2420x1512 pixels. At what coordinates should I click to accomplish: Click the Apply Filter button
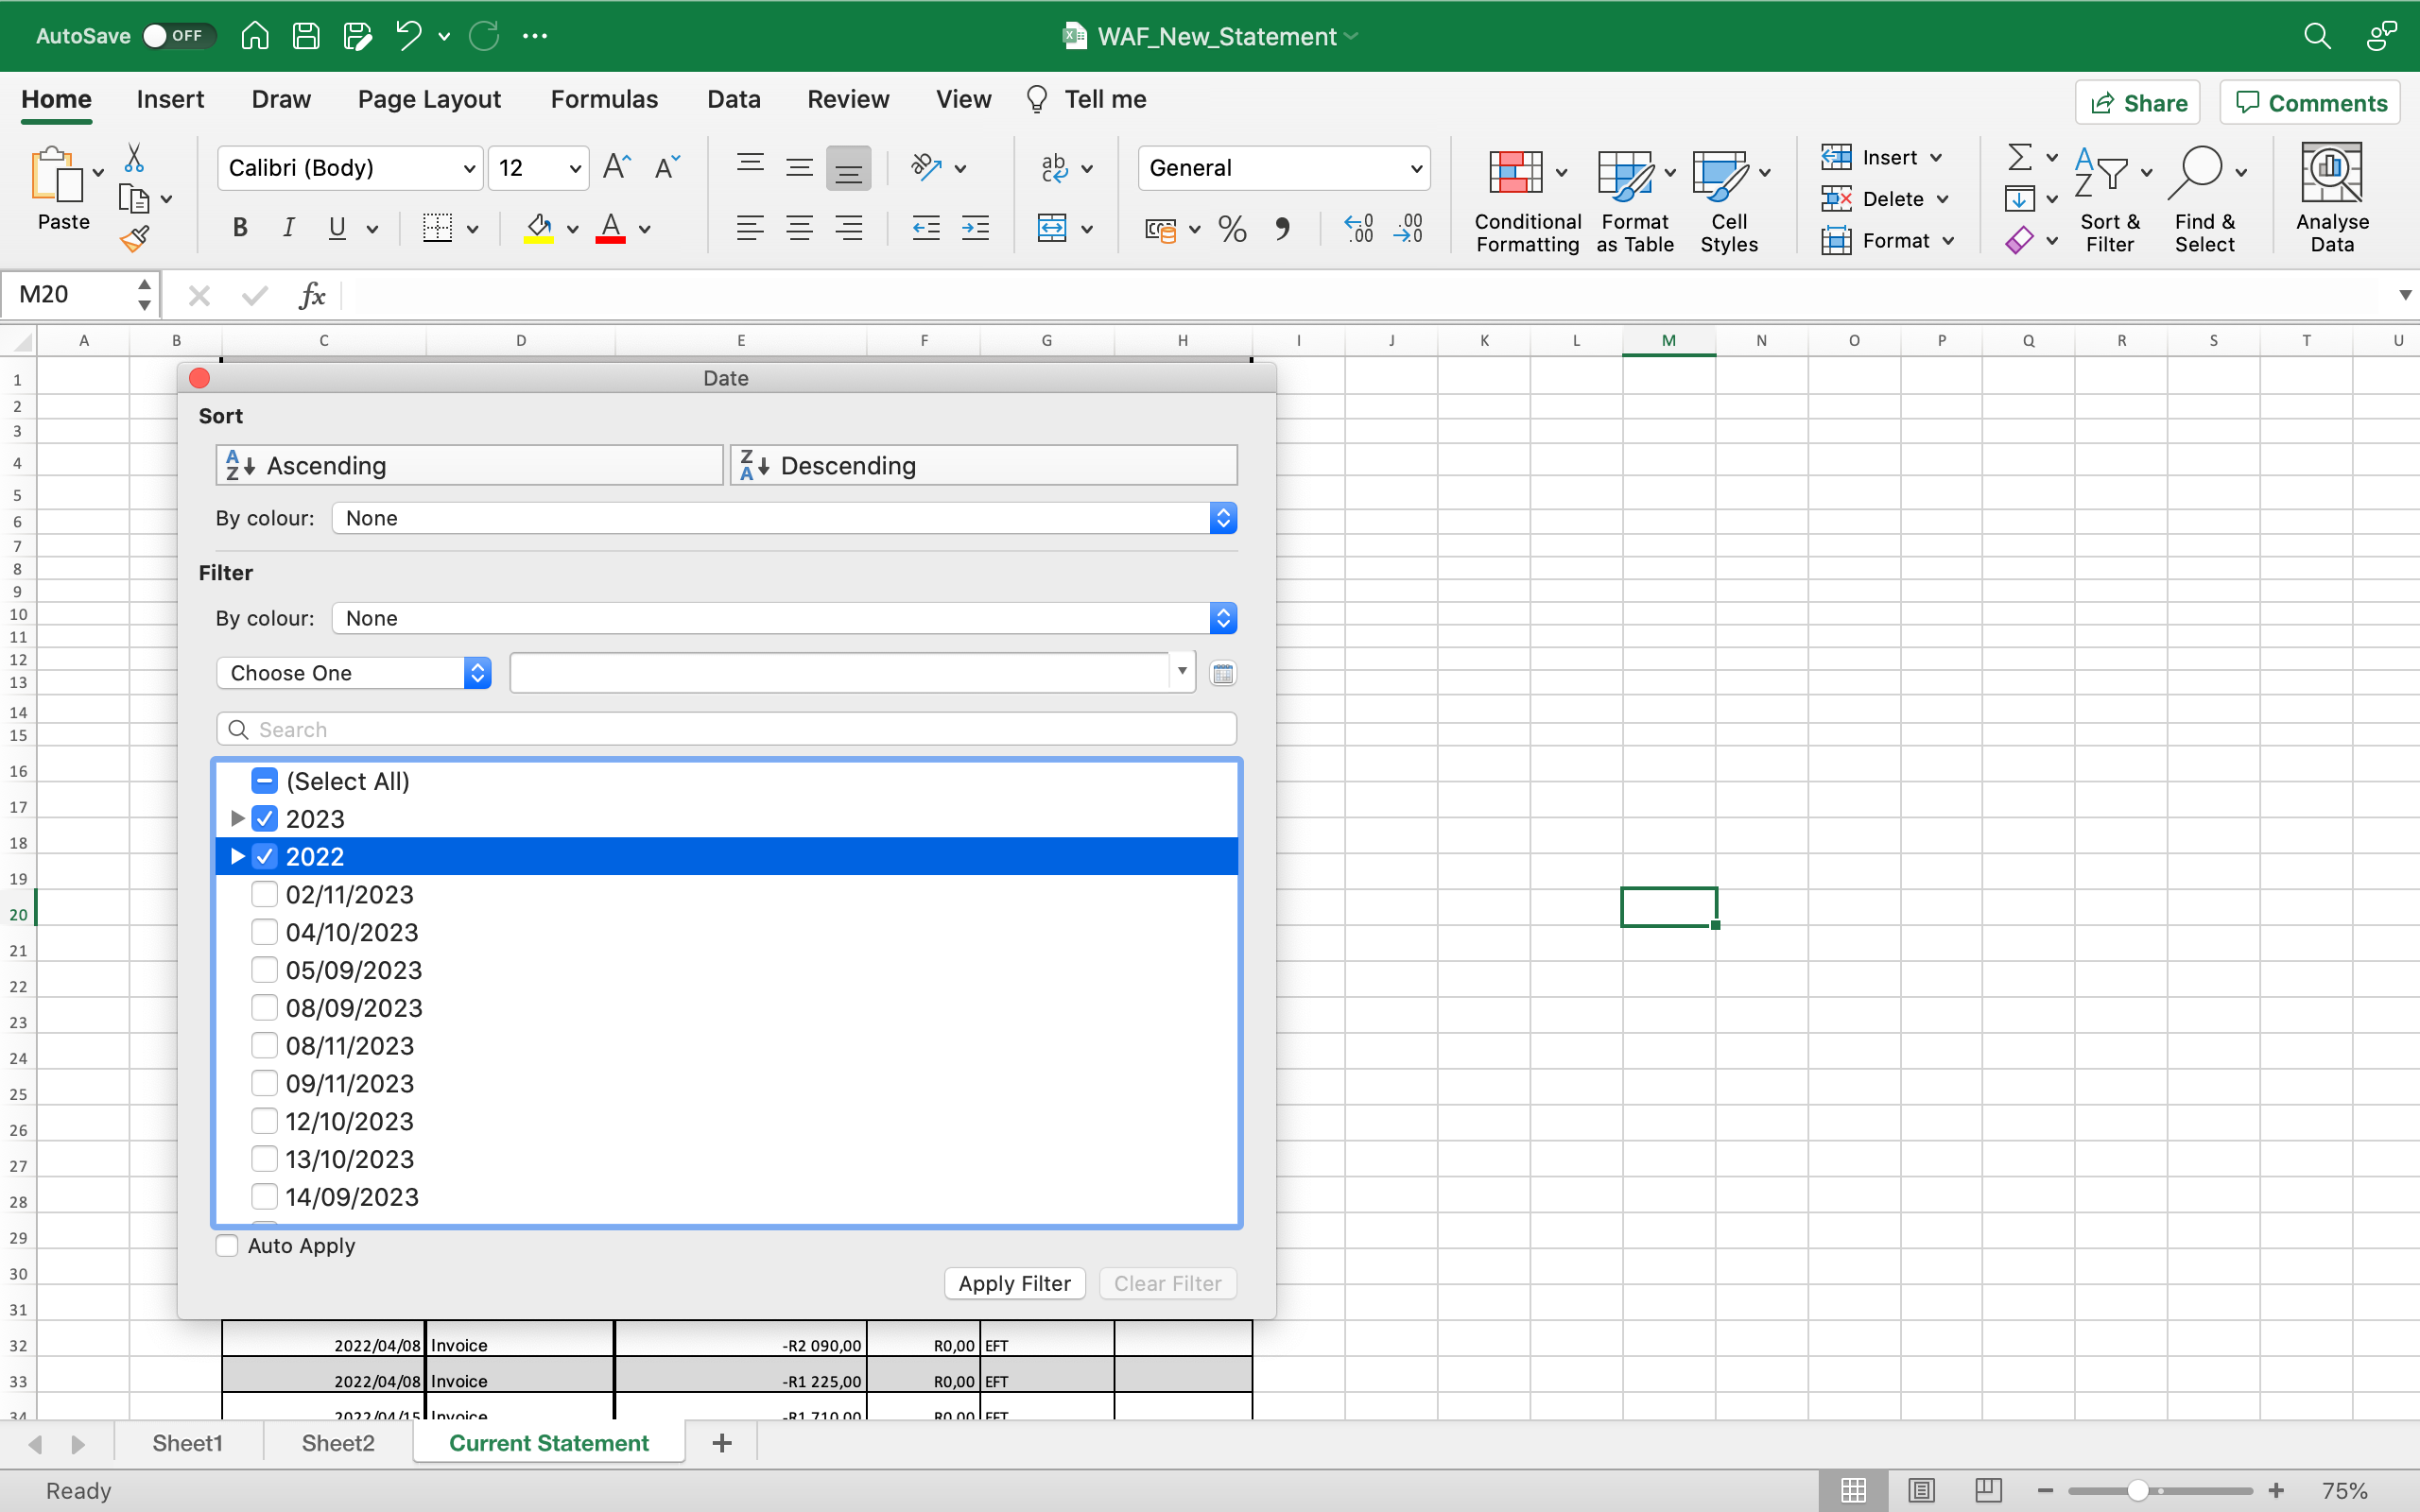(x=1014, y=1283)
